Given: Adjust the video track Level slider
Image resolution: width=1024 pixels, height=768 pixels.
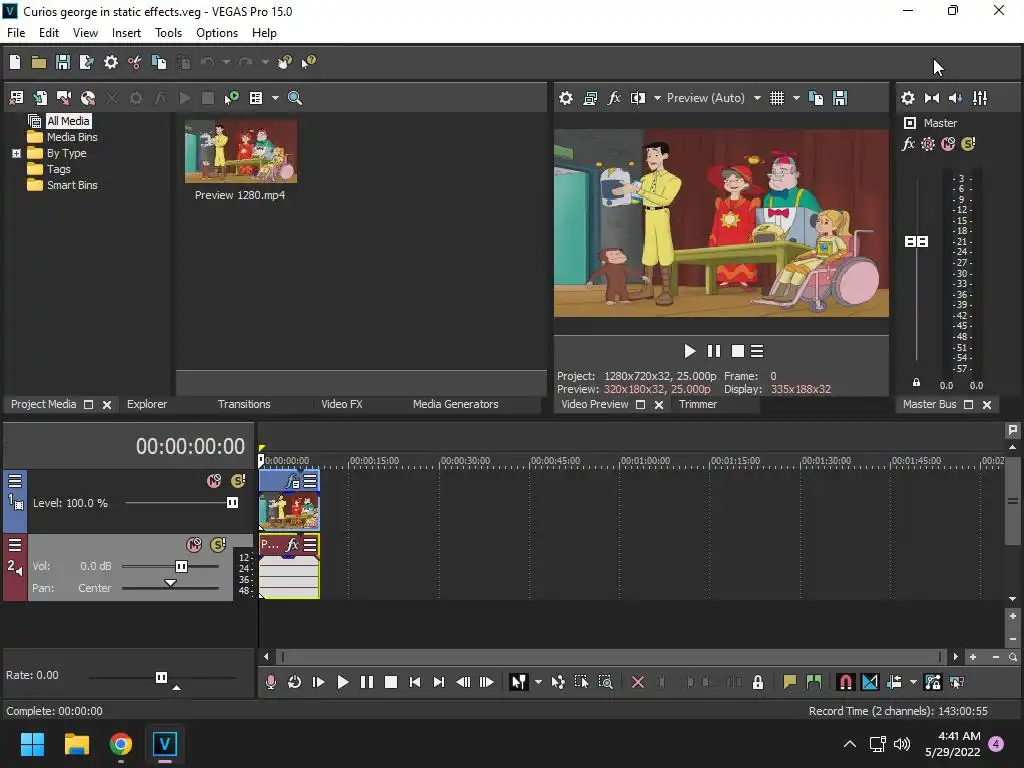Looking at the screenshot, I should pyautogui.click(x=232, y=503).
